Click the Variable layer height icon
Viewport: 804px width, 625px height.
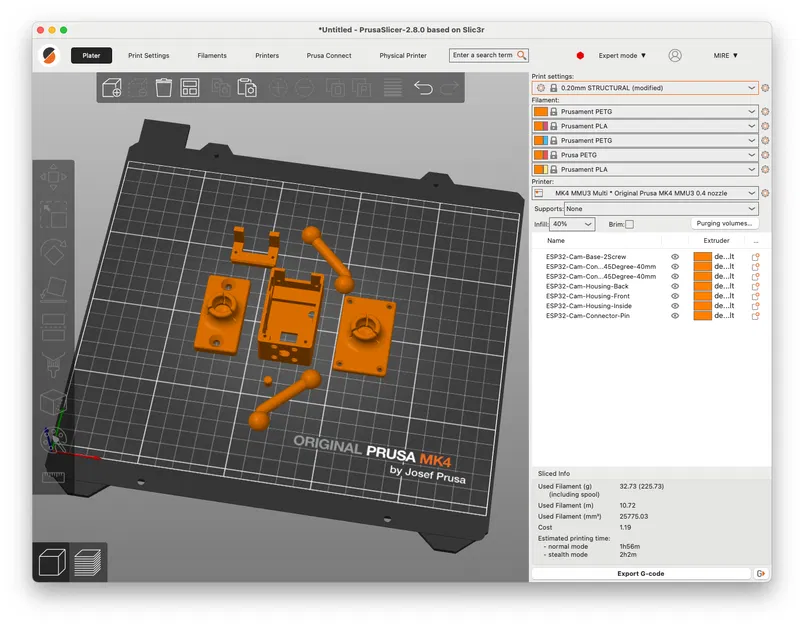pyautogui.click(x=393, y=88)
